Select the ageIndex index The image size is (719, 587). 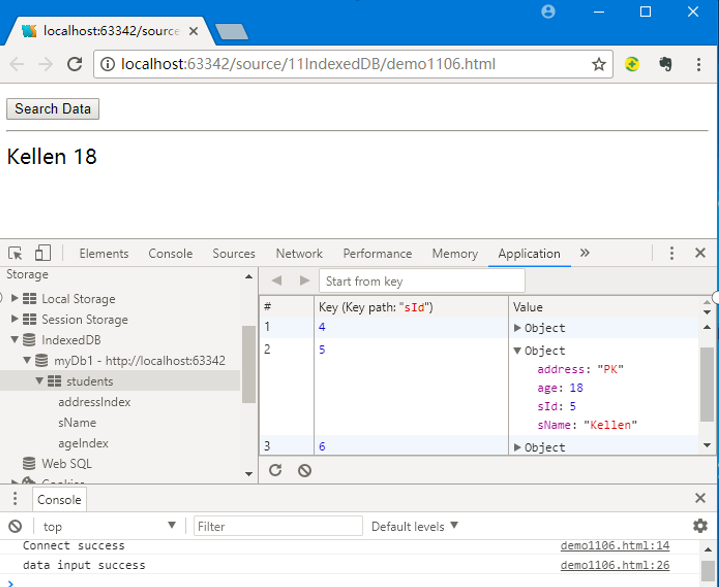click(x=83, y=443)
